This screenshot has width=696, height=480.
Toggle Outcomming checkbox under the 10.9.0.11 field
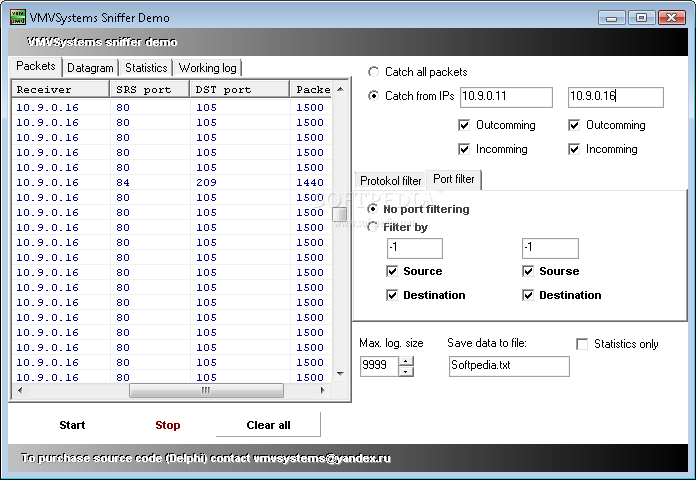point(464,125)
